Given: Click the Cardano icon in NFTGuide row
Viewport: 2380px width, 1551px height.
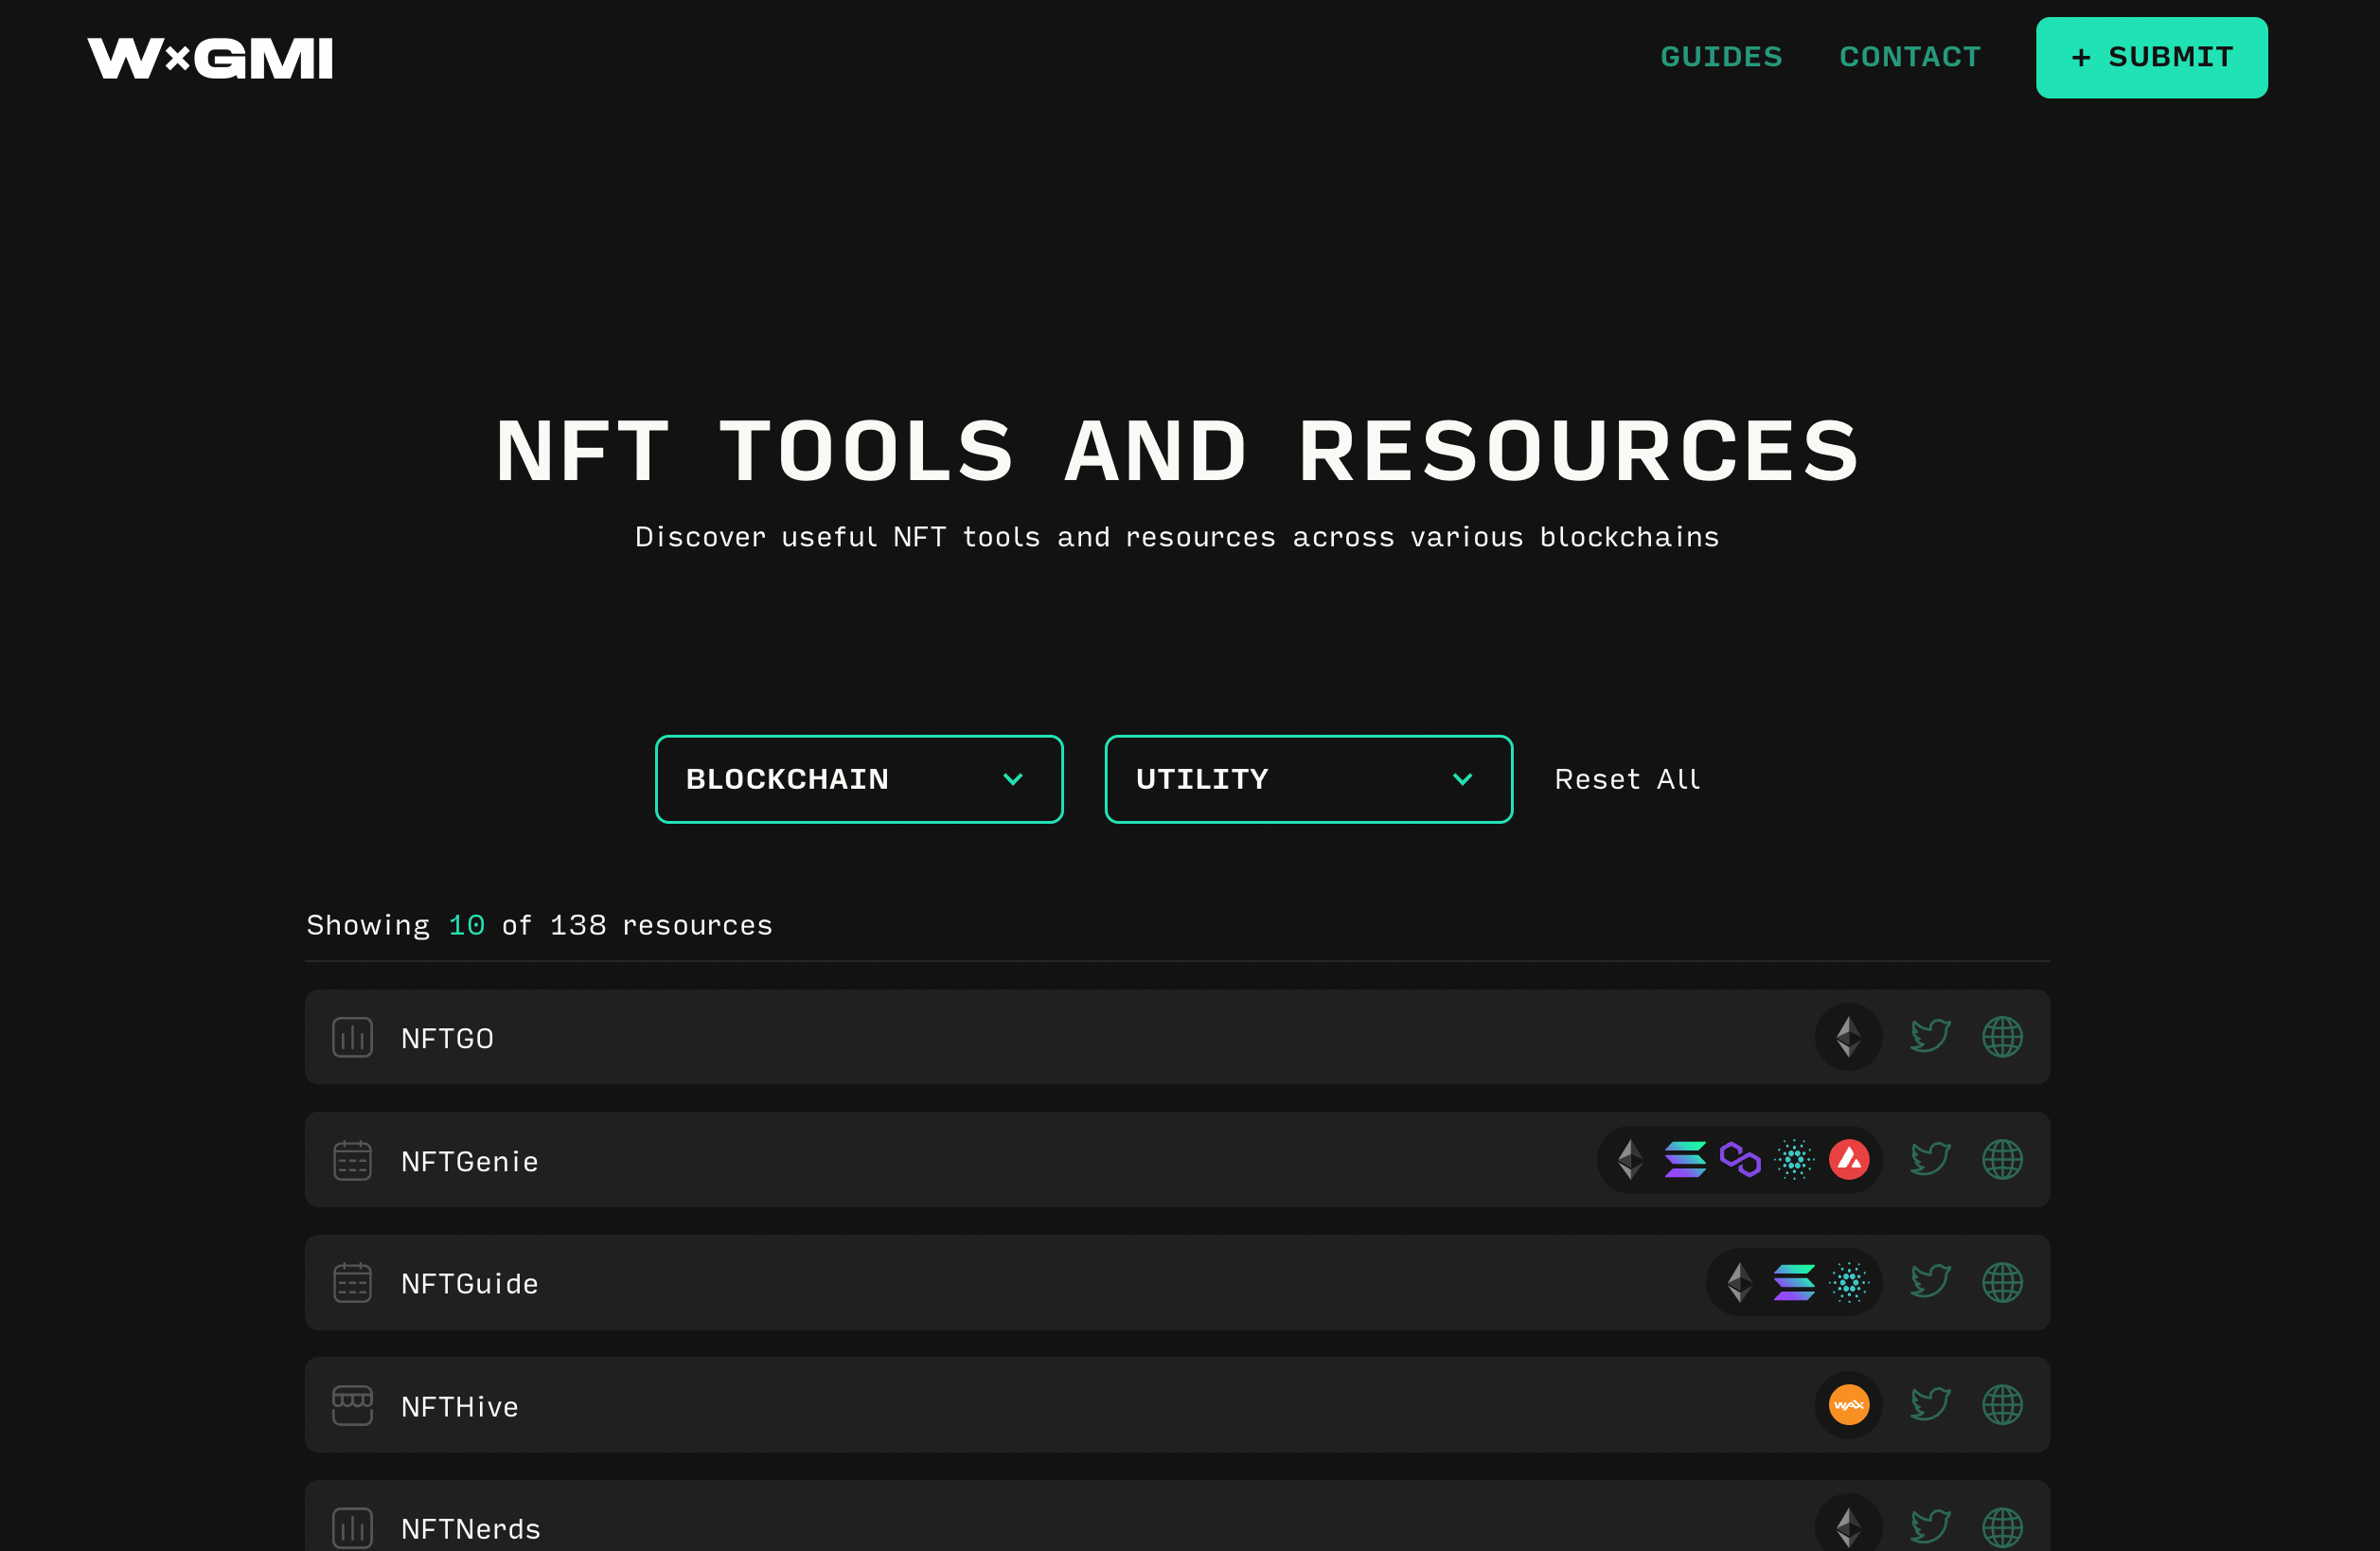Looking at the screenshot, I should (1849, 1282).
